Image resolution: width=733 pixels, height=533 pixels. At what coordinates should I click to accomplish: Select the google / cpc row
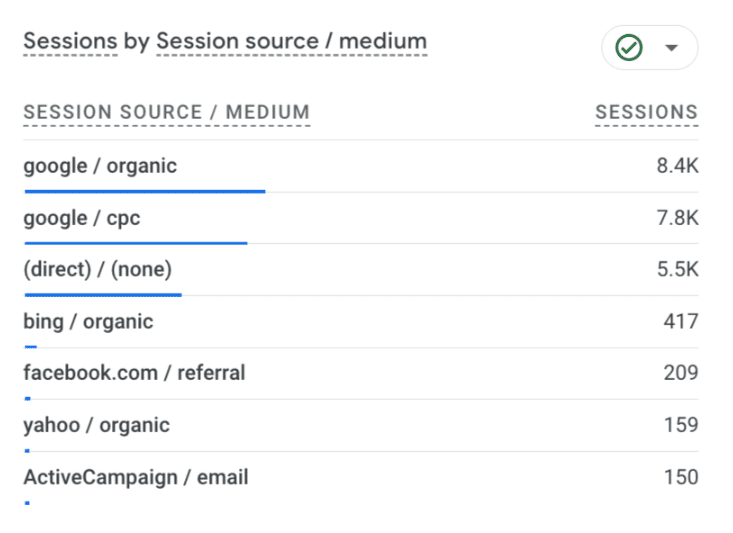pyautogui.click(x=361, y=218)
